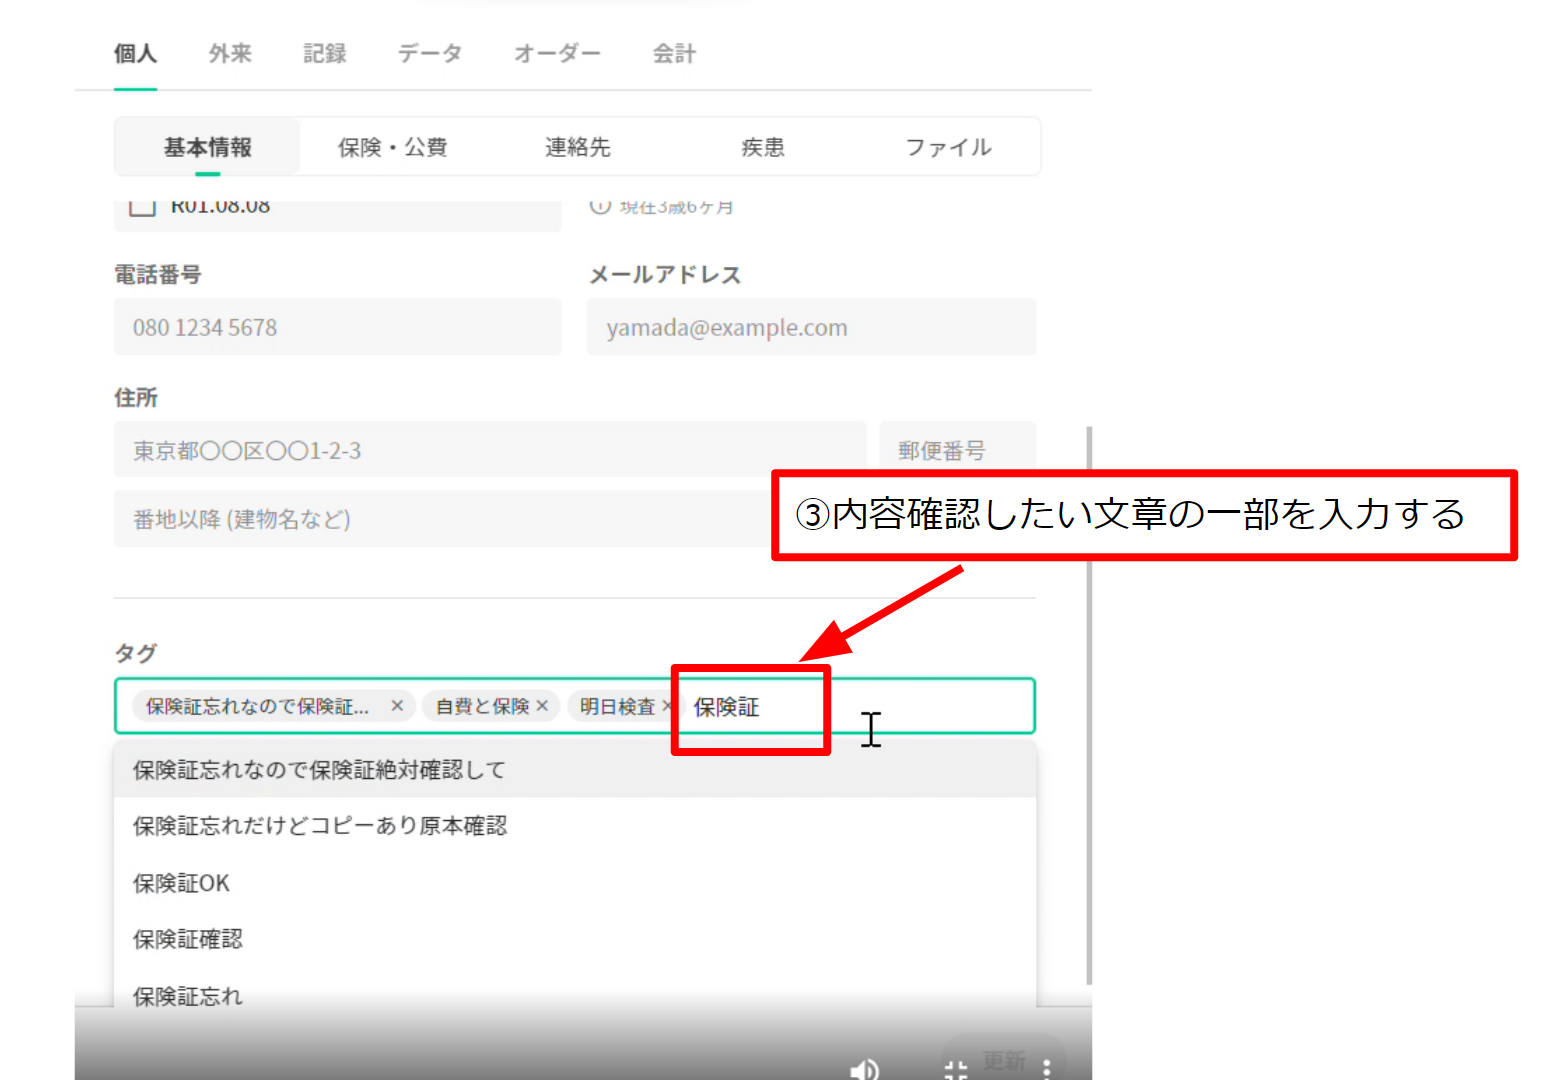Remove the 自費と保険 tag

point(542,706)
